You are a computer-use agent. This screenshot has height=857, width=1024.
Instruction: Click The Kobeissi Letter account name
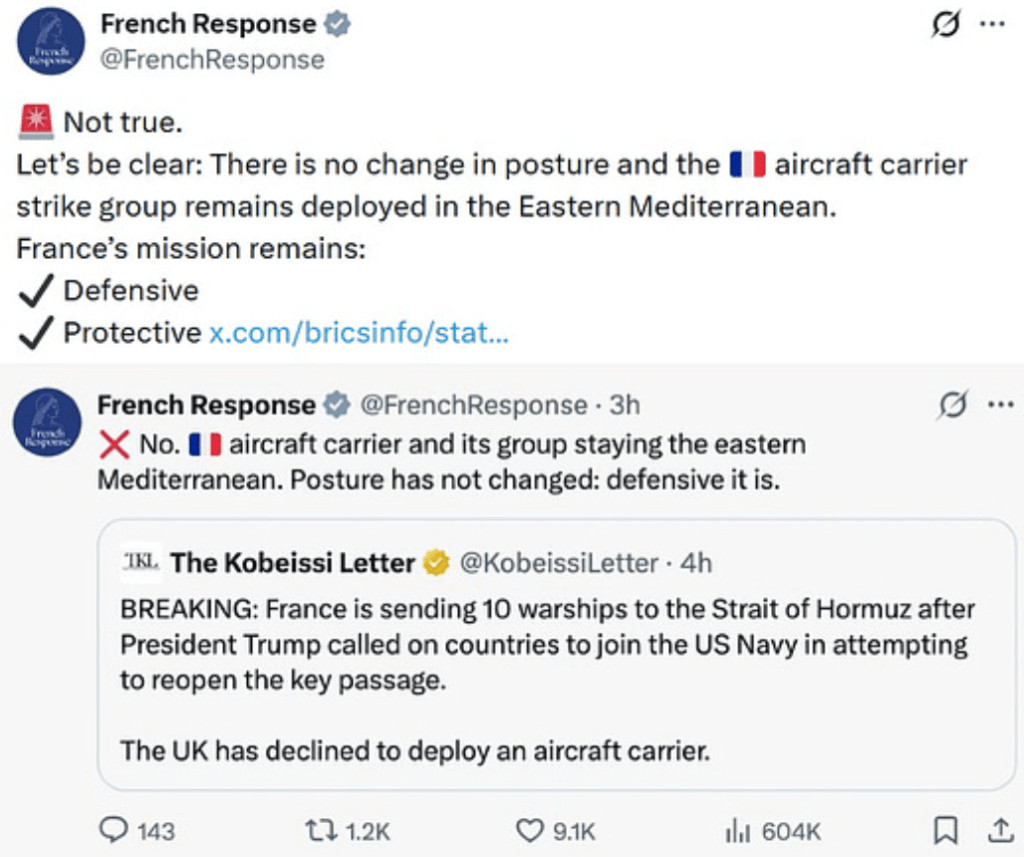pos(292,563)
